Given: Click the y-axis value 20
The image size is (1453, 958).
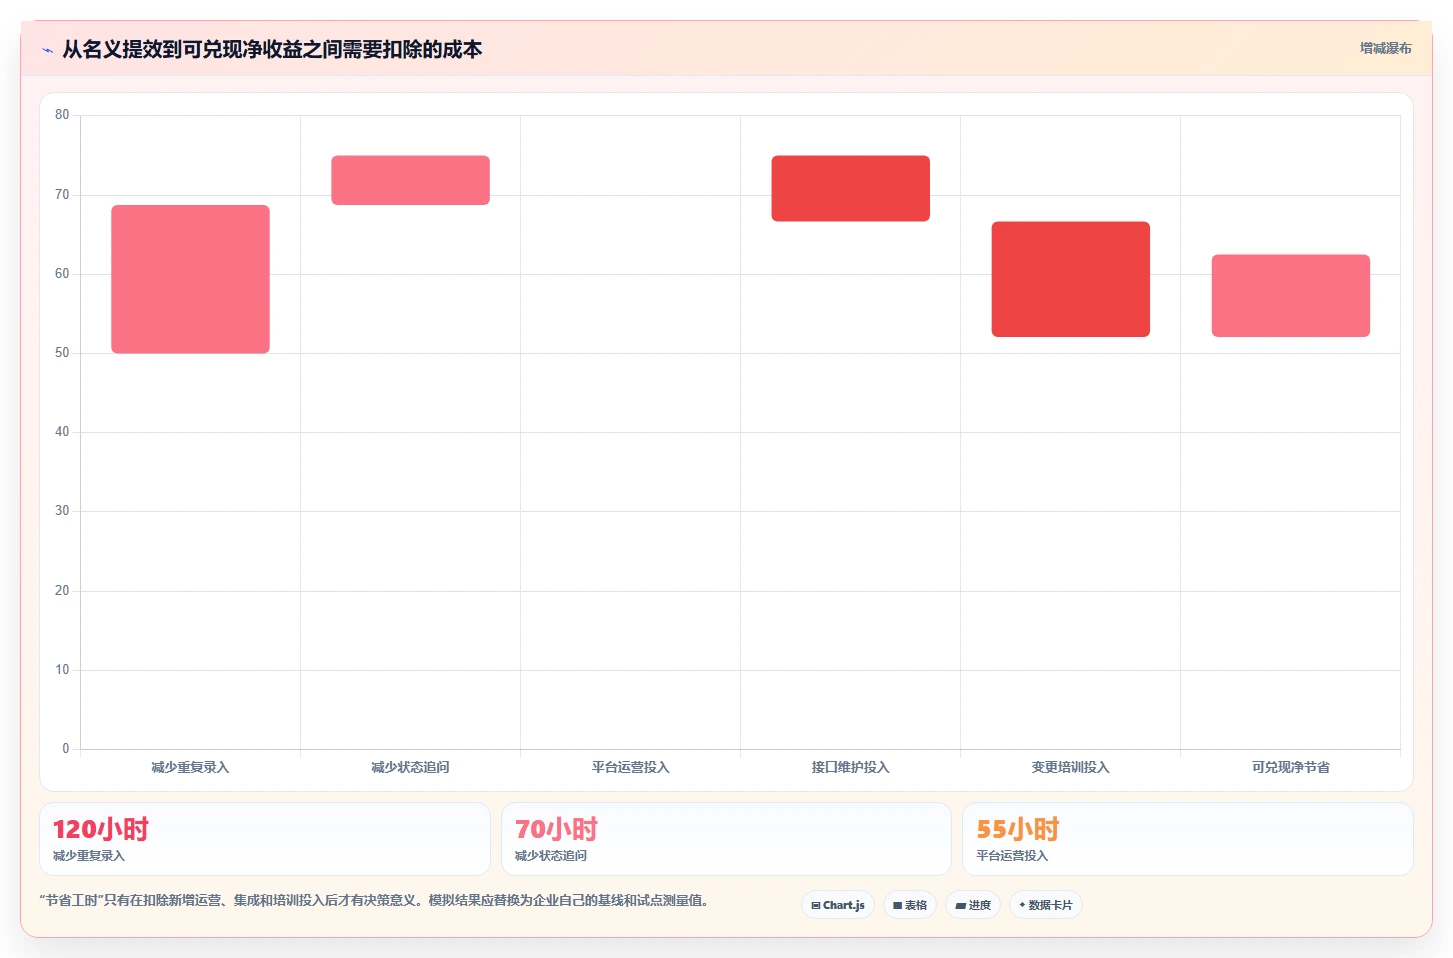Looking at the screenshot, I should [62, 591].
